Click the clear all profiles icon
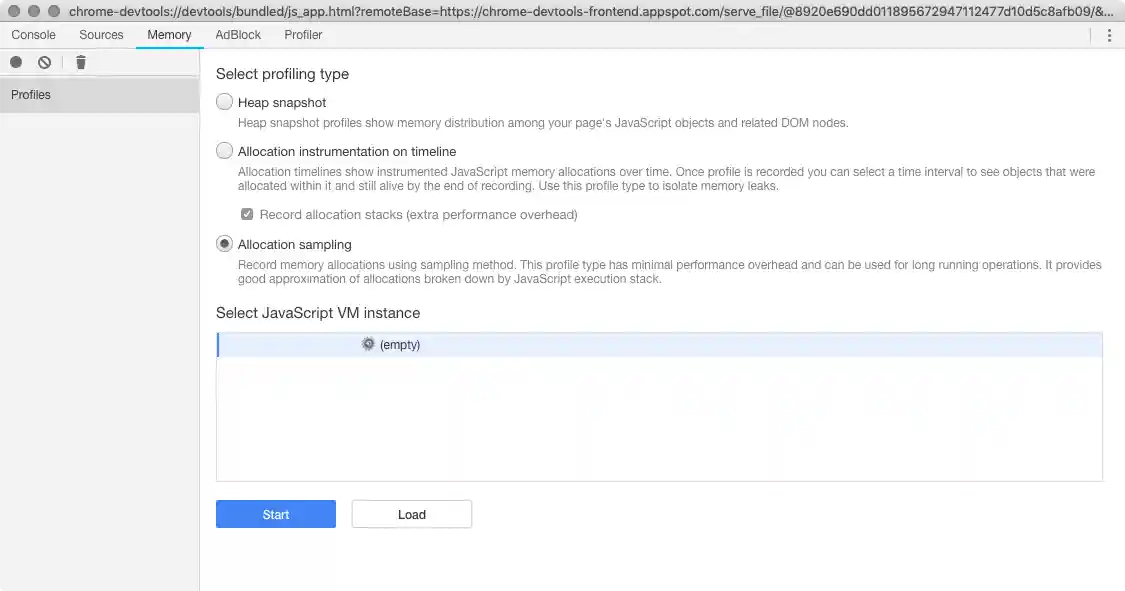 (x=44, y=62)
